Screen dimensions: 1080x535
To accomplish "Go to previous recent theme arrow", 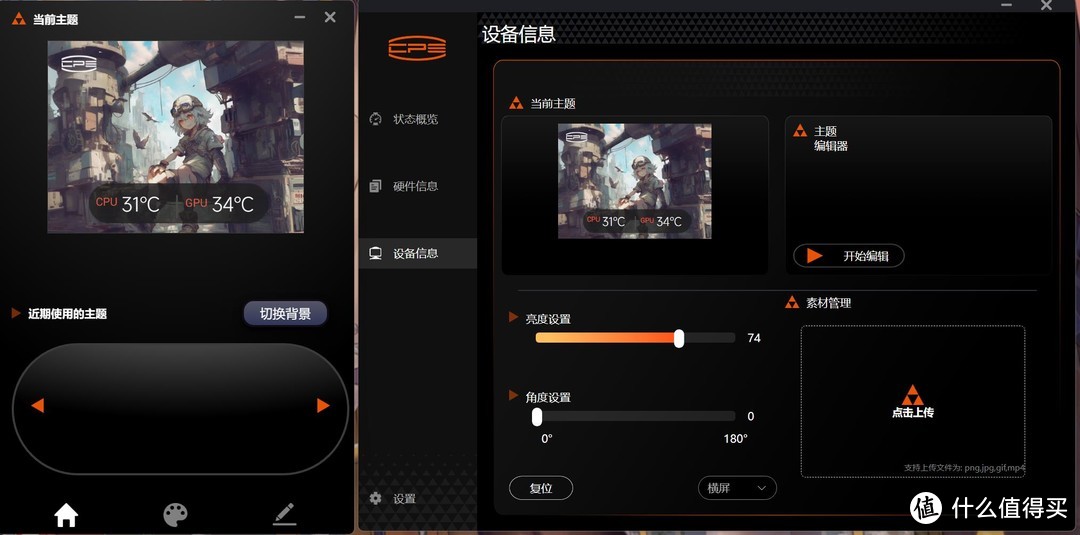I will [x=38, y=406].
